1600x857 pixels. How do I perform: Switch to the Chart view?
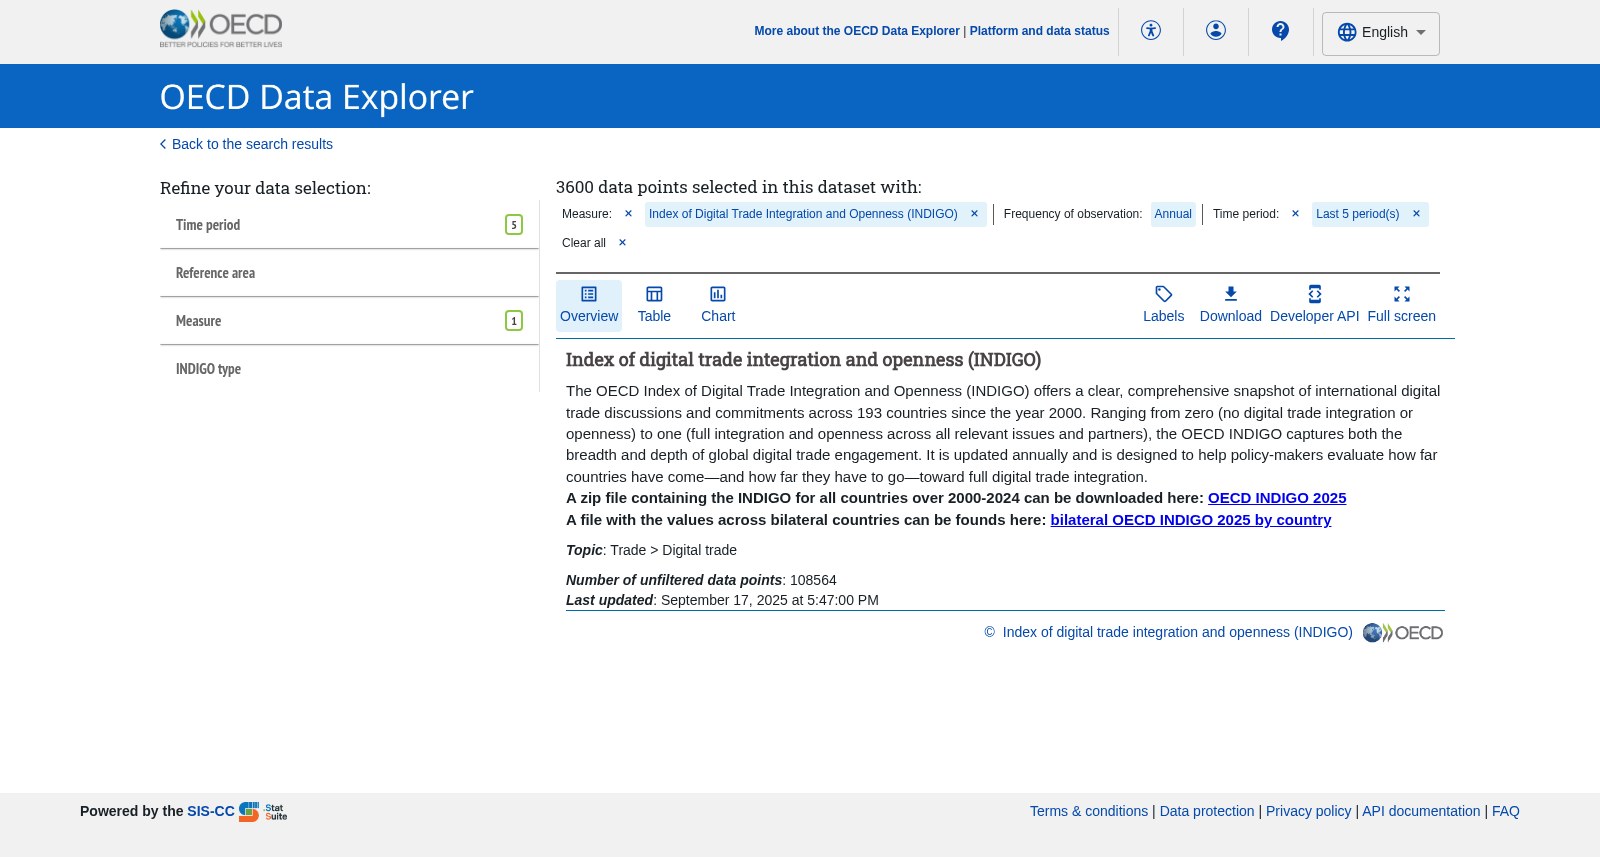(718, 305)
